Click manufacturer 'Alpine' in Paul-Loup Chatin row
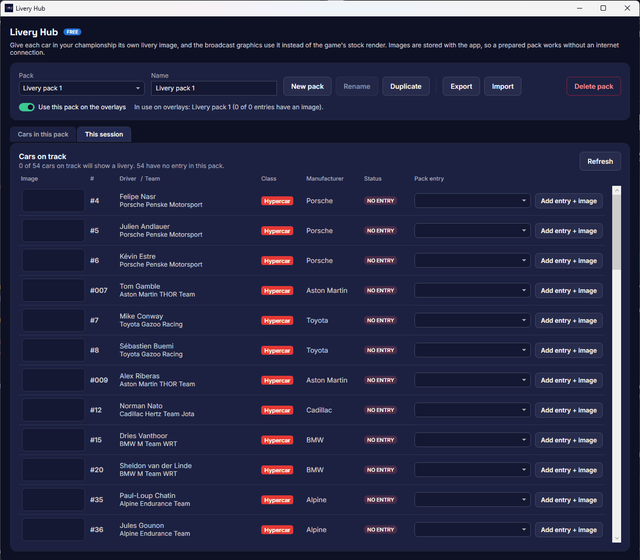The image size is (640, 560). 316,500
